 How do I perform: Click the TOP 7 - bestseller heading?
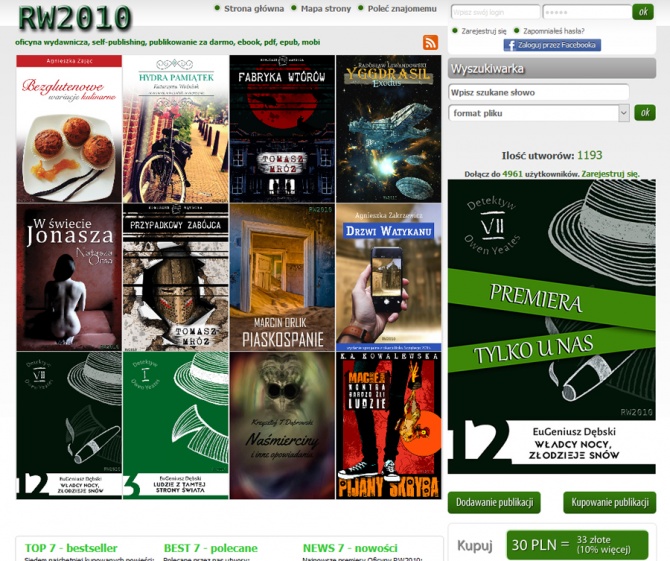[x=71, y=548]
